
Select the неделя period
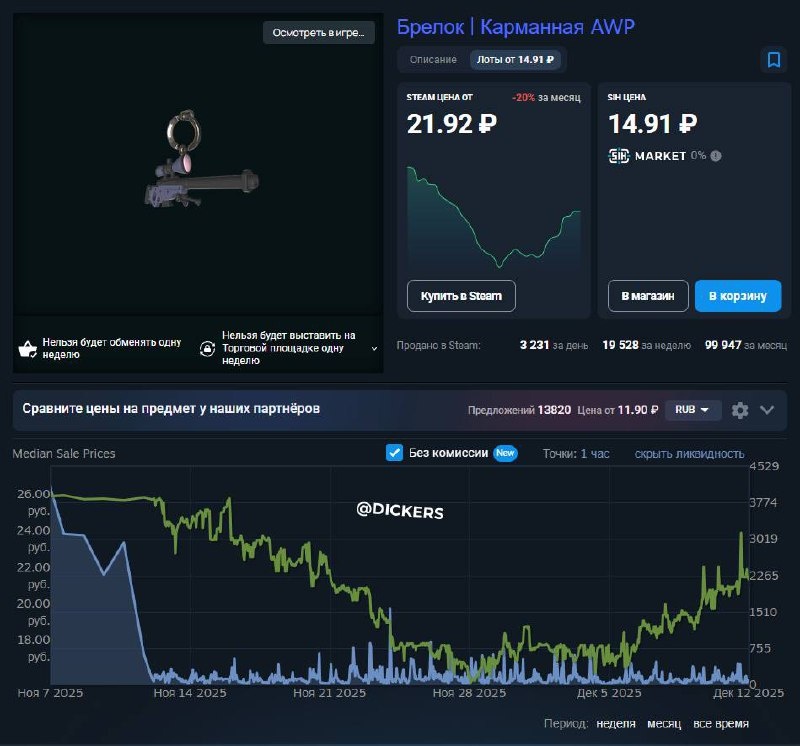[616, 724]
